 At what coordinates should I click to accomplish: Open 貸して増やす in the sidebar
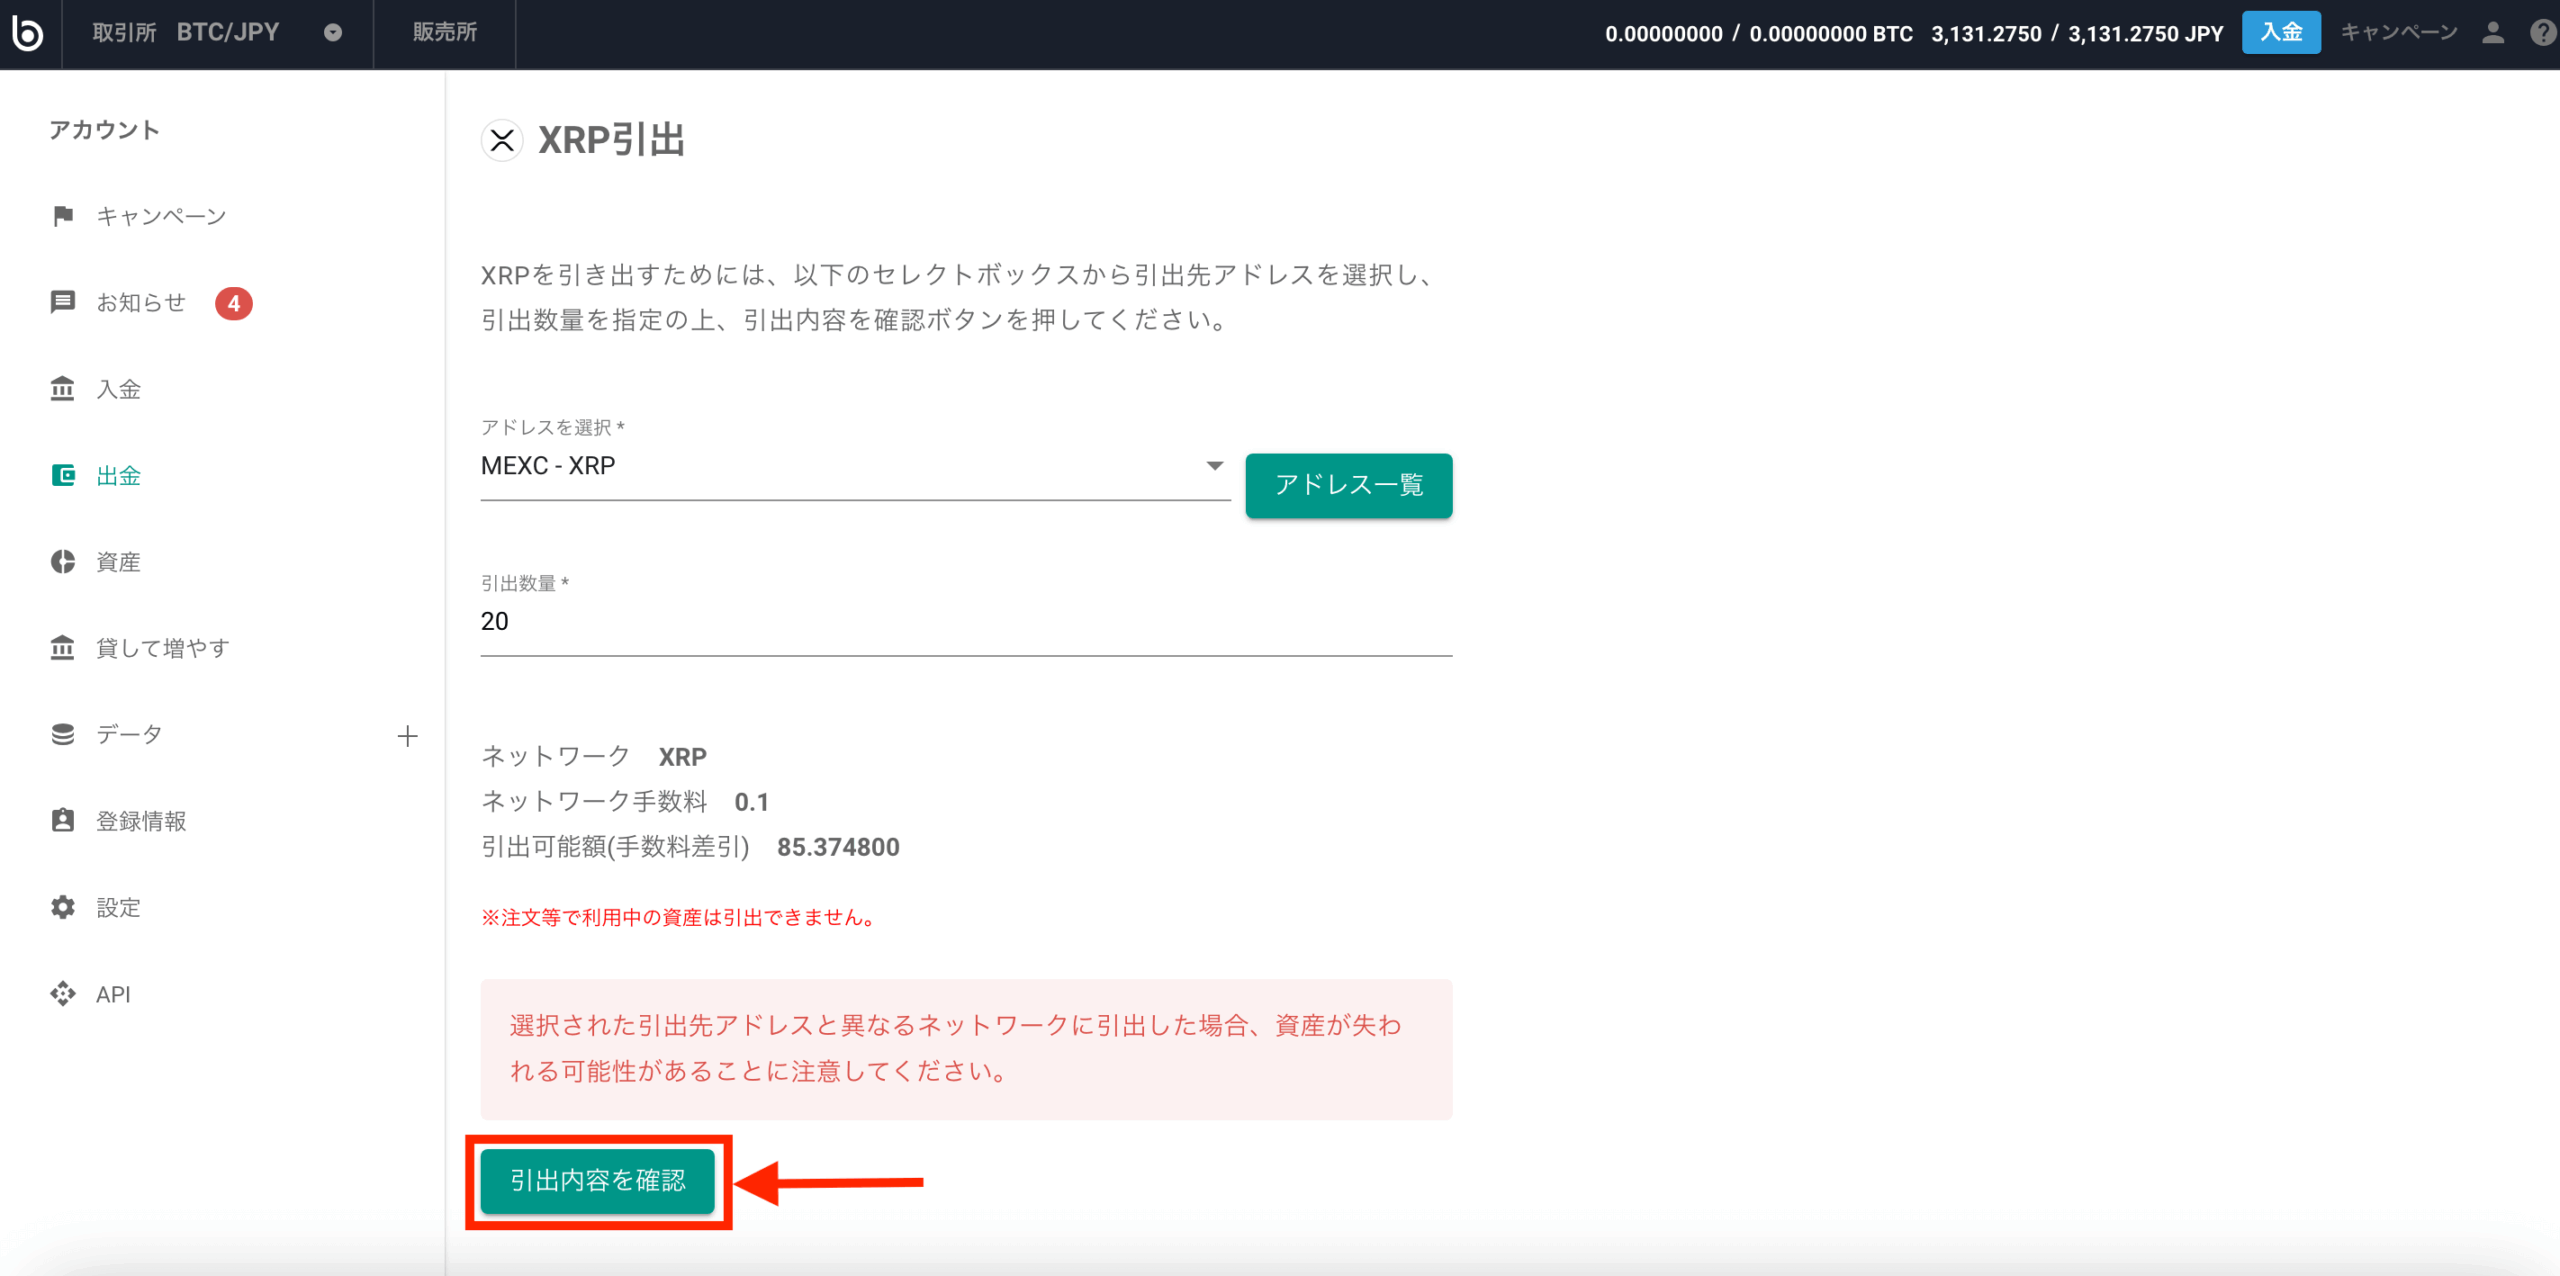[x=163, y=648]
